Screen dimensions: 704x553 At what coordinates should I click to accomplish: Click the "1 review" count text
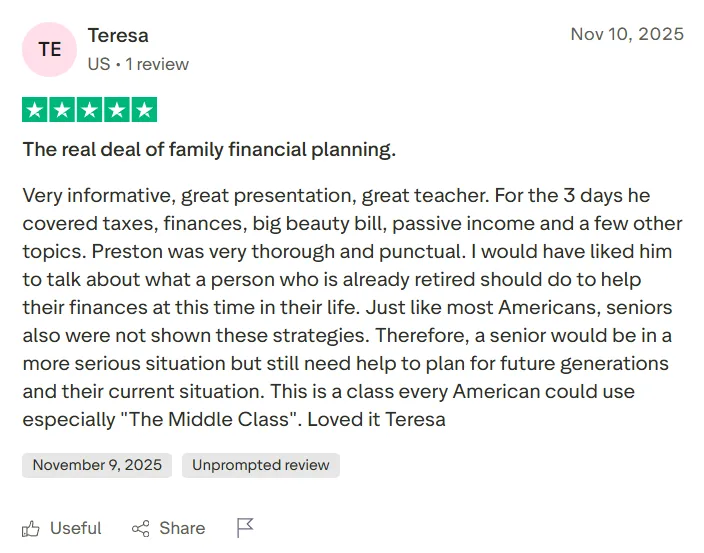156,64
